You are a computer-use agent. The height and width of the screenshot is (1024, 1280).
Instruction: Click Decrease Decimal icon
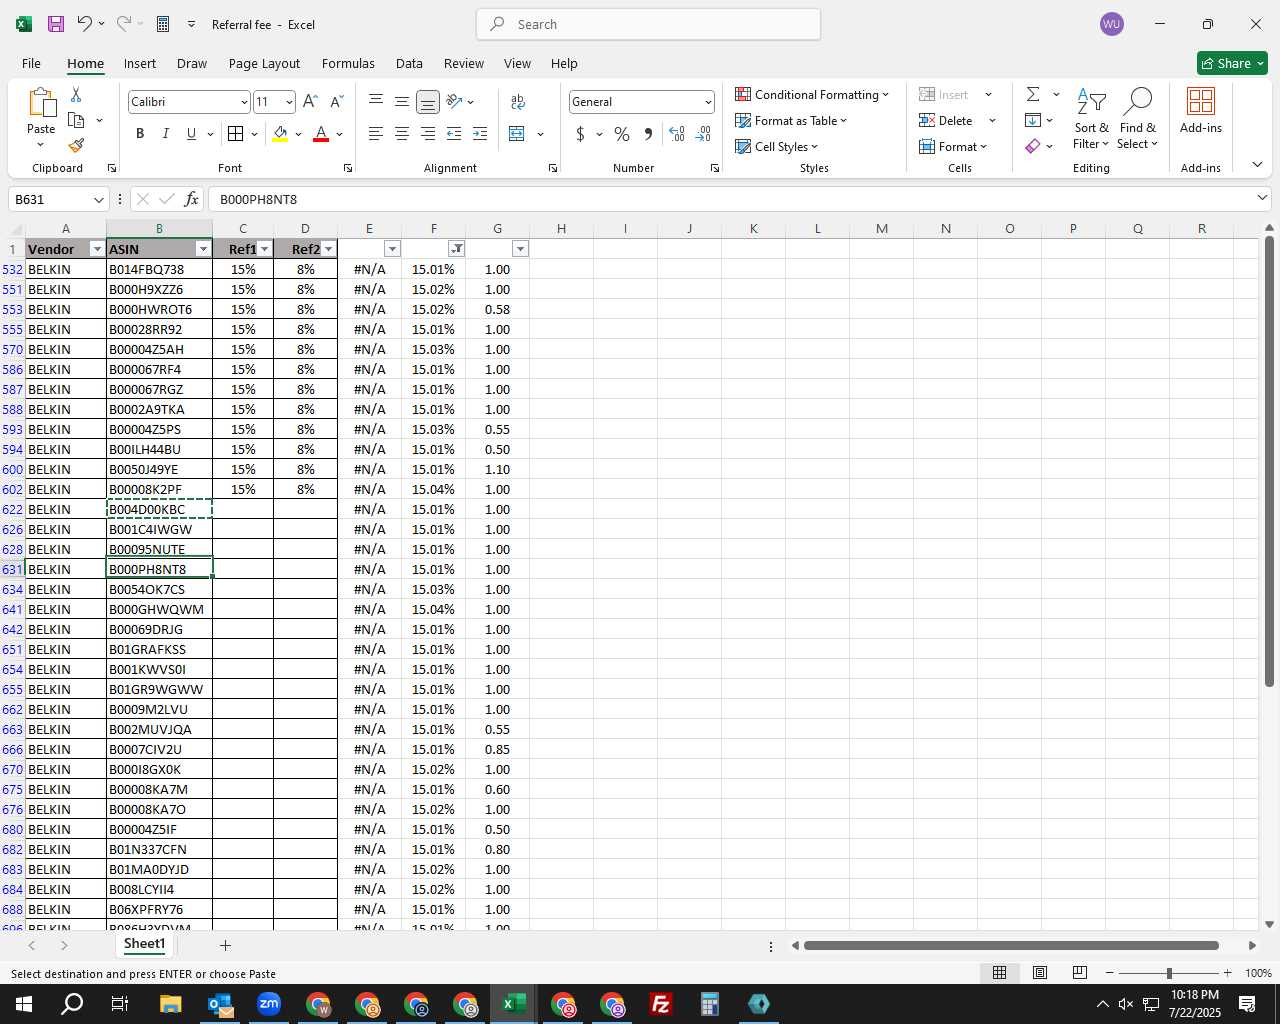point(703,134)
